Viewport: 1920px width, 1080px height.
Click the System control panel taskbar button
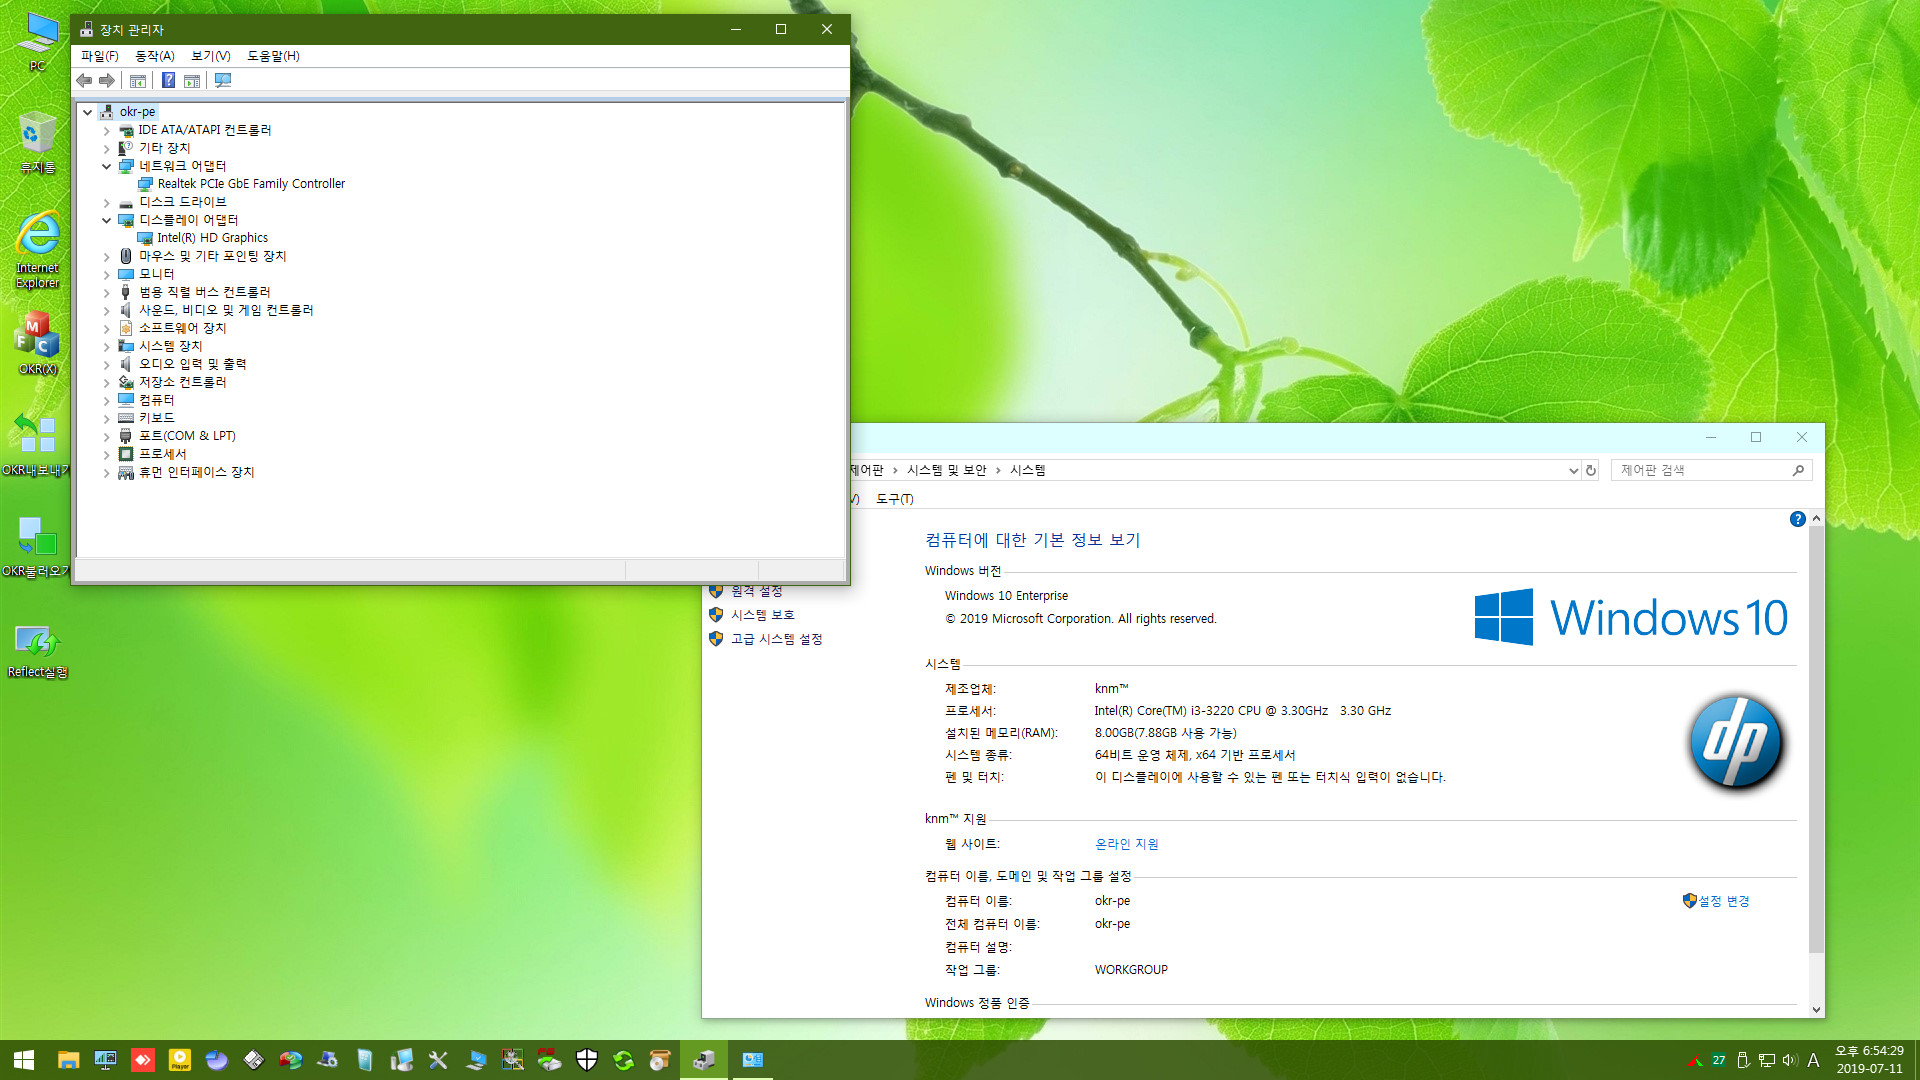pos(752,1060)
